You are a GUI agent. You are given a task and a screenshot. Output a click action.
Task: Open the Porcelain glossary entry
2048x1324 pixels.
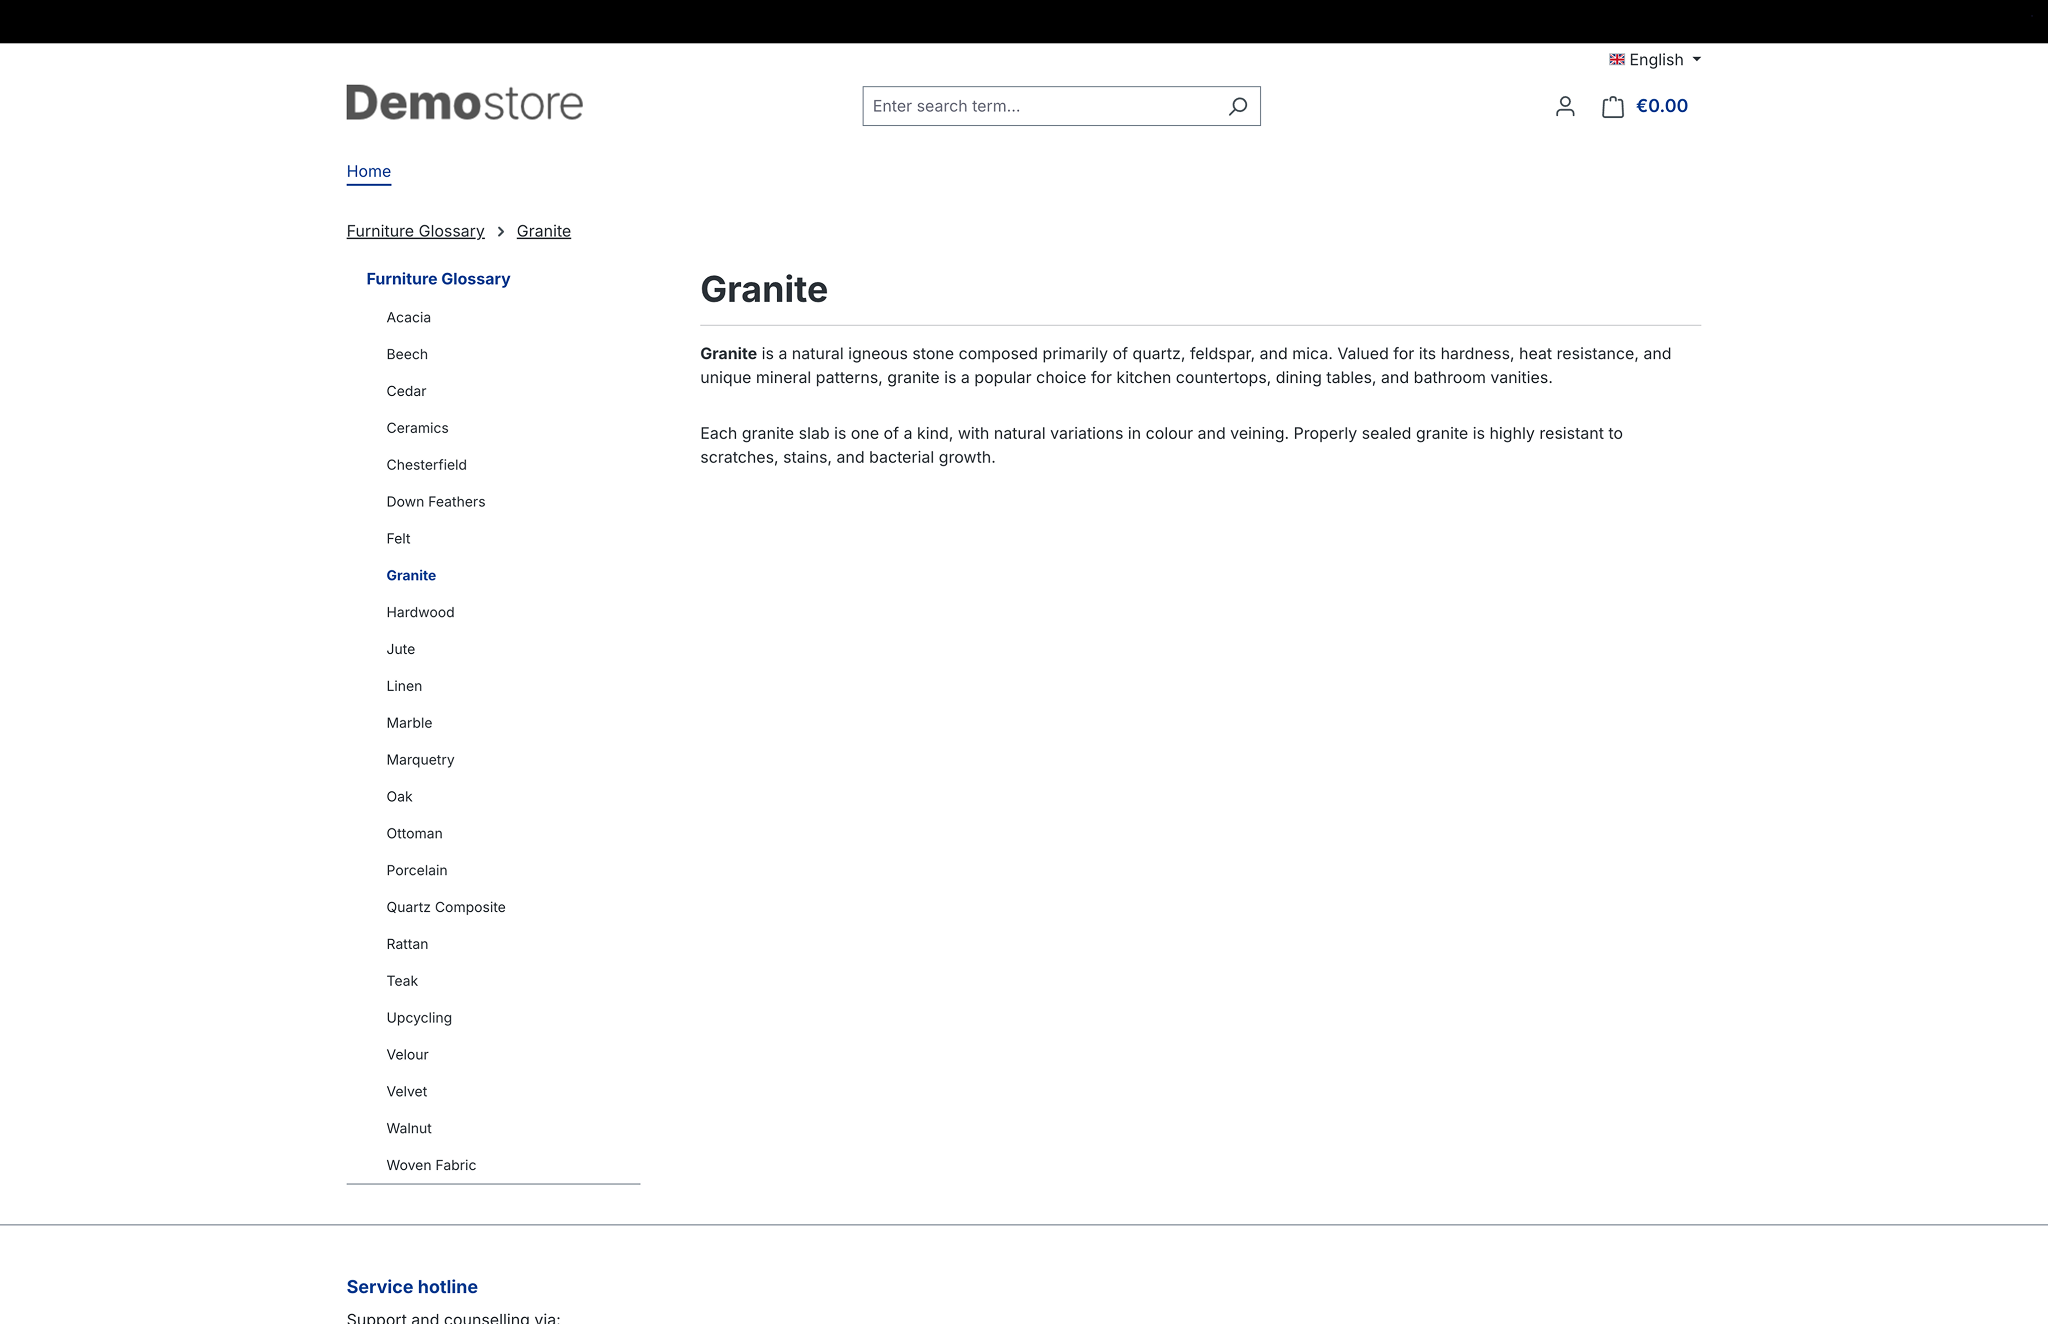pos(417,870)
